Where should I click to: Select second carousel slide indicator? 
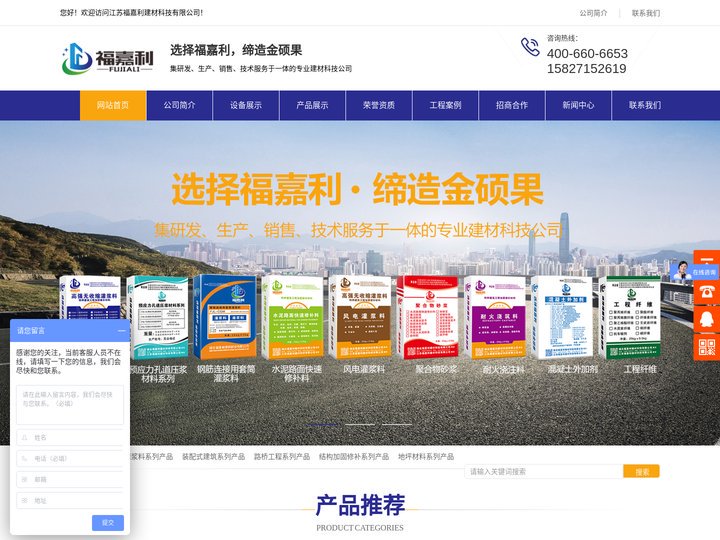[x=360, y=424]
